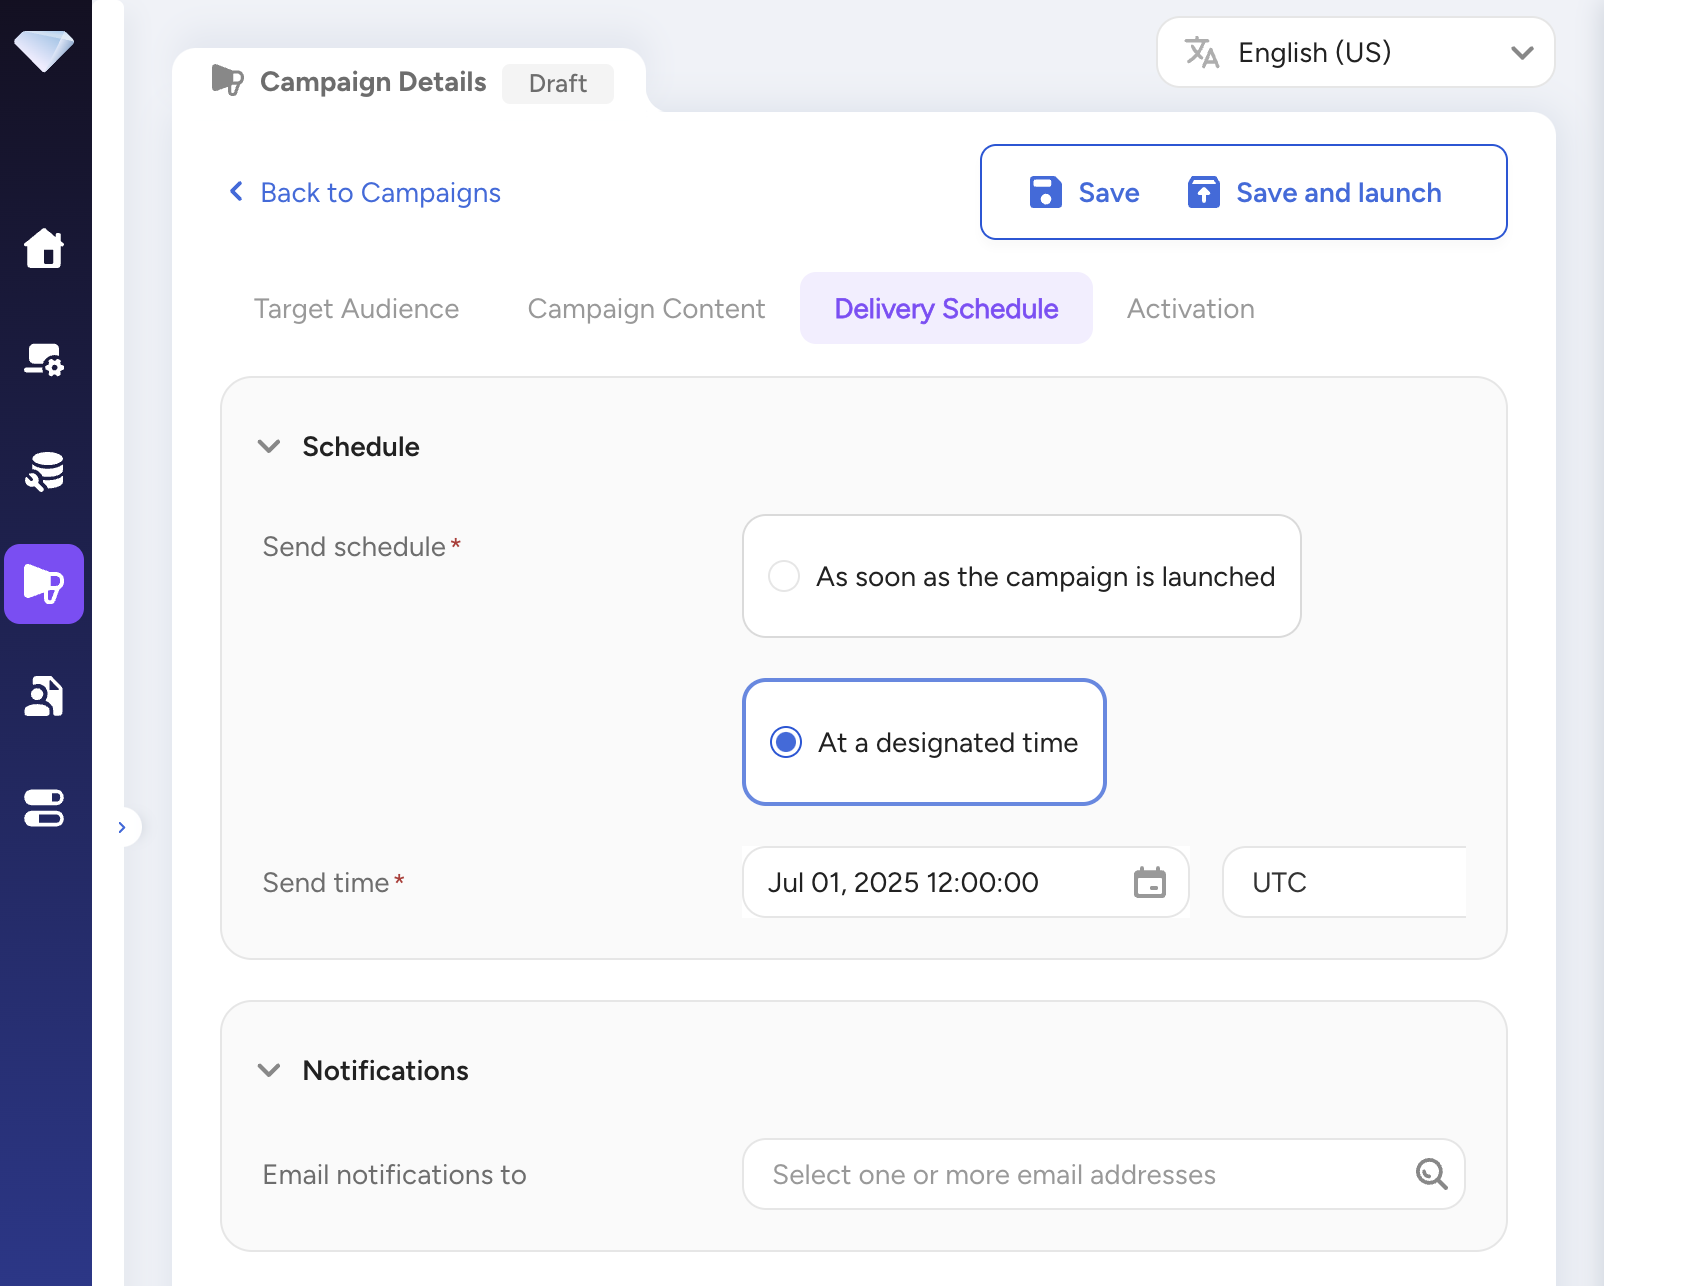Click the search icon in email notifications field
The image size is (1698, 1286).
click(x=1432, y=1174)
